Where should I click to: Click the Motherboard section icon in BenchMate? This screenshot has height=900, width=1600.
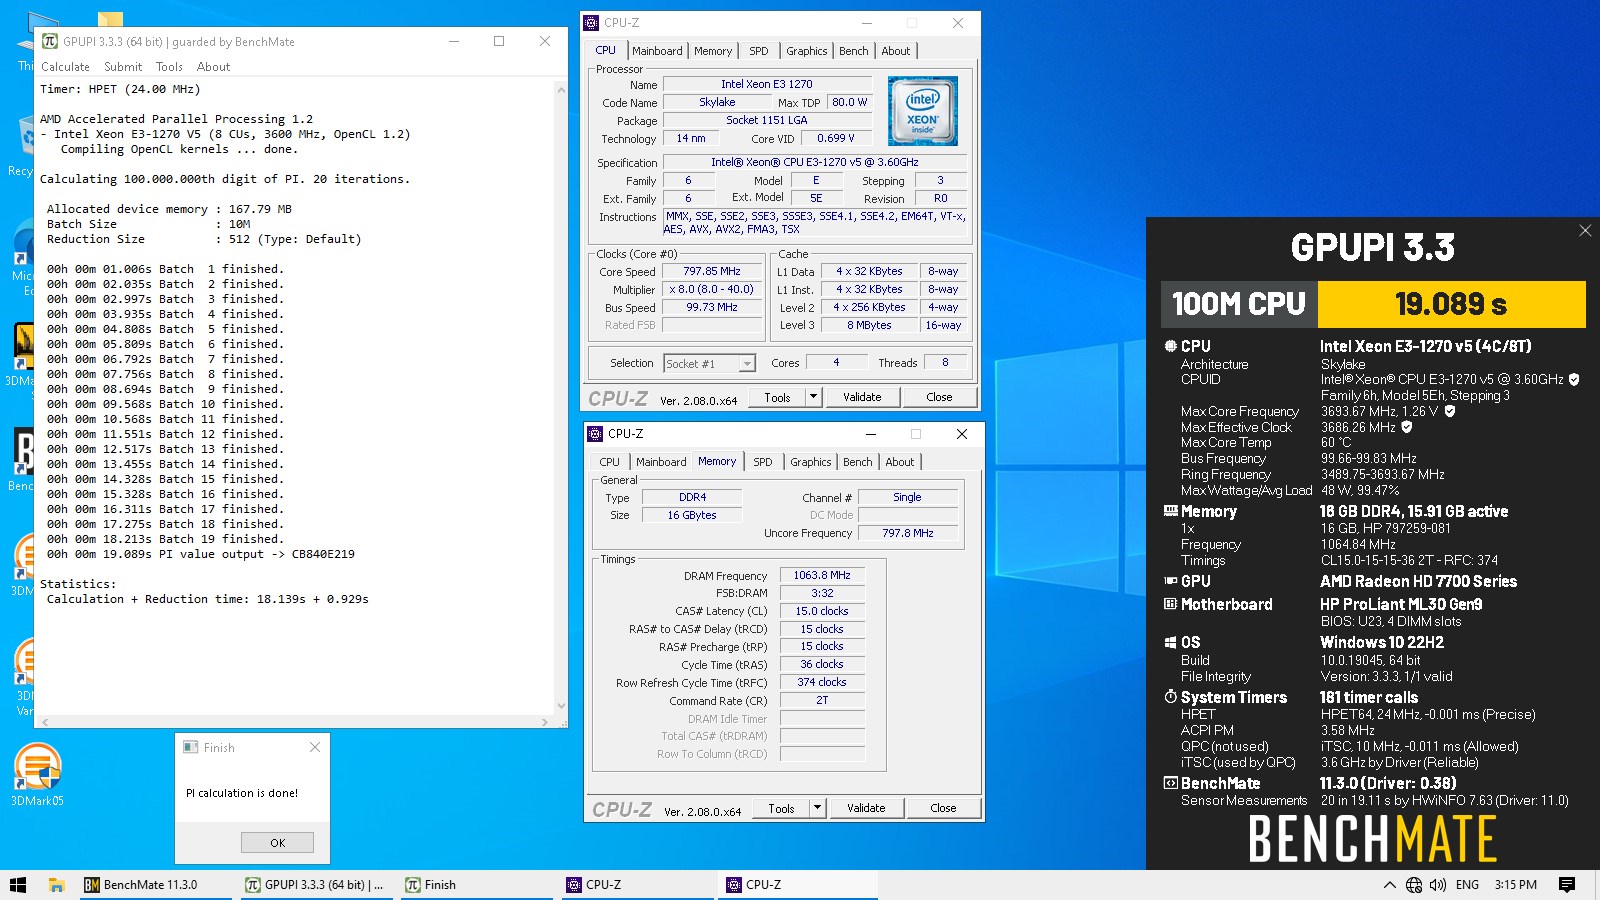tap(1170, 604)
